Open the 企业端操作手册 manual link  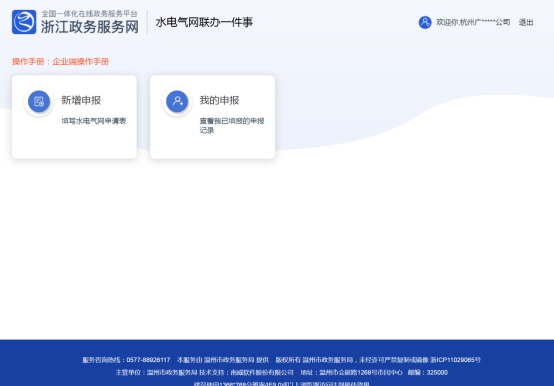coord(81,61)
